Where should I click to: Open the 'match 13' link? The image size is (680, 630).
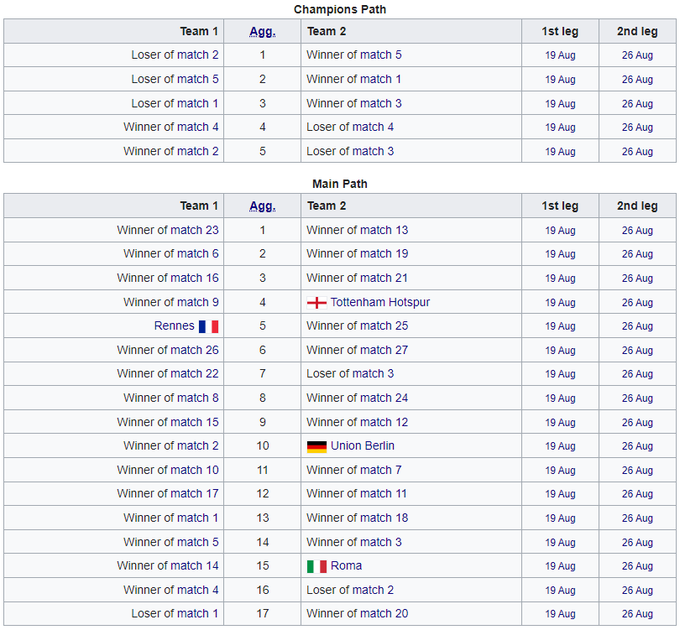[x=384, y=230]
